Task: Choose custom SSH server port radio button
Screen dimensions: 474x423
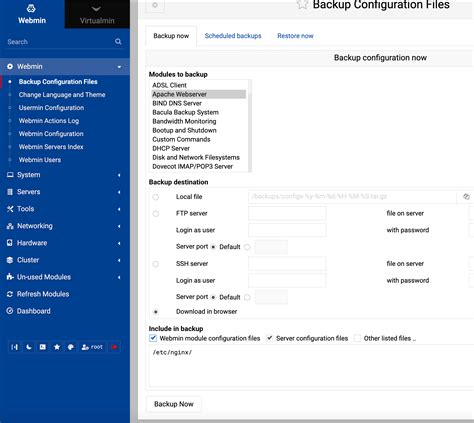Action: [x=247, y=297]
